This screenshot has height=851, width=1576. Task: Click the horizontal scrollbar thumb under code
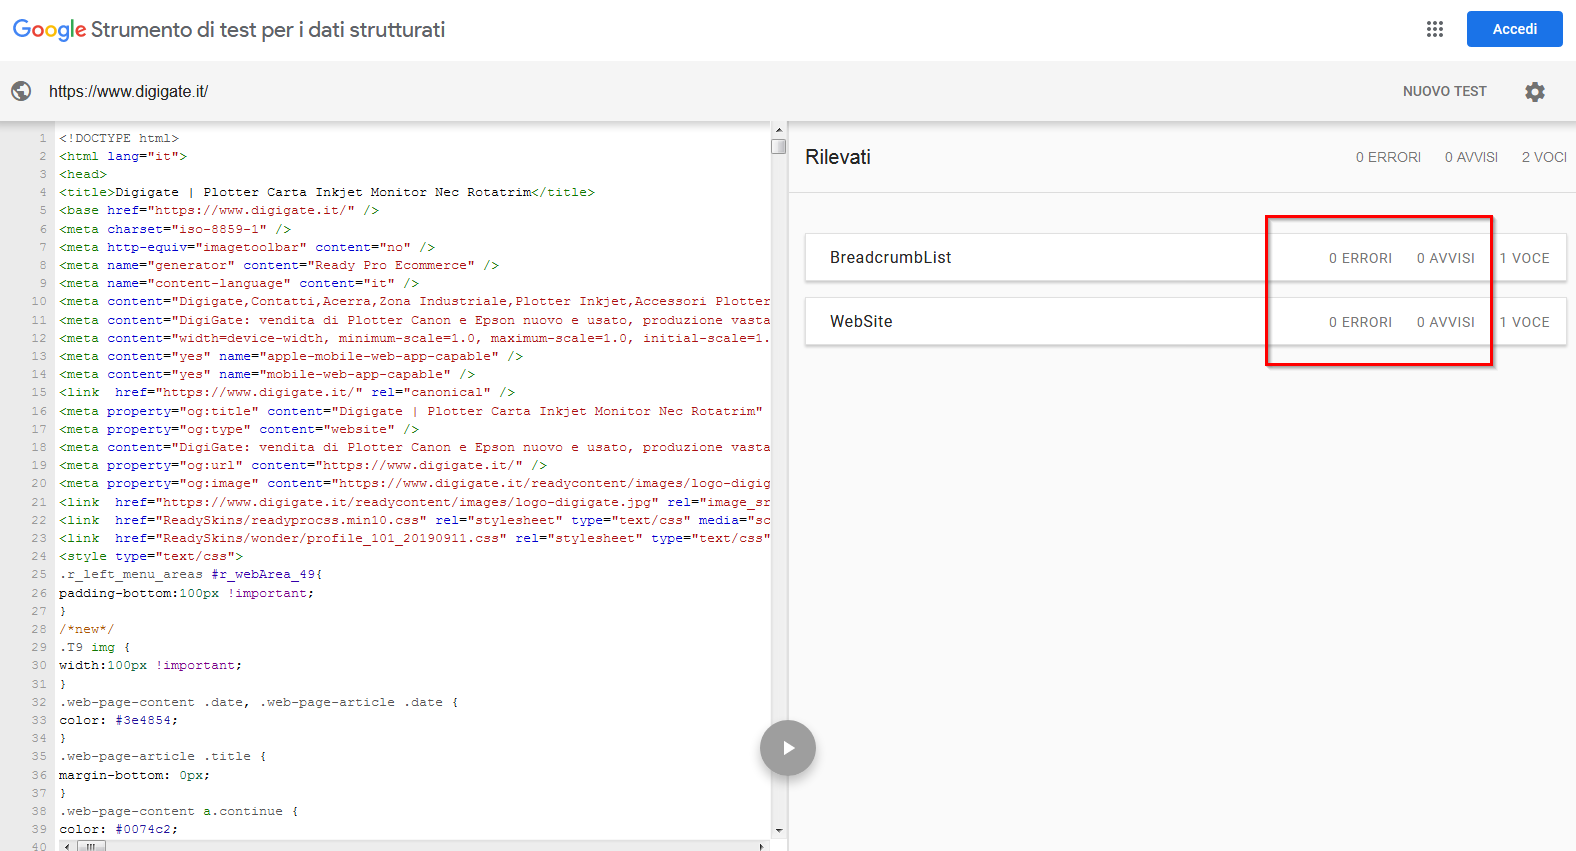[x=91, y=846]
